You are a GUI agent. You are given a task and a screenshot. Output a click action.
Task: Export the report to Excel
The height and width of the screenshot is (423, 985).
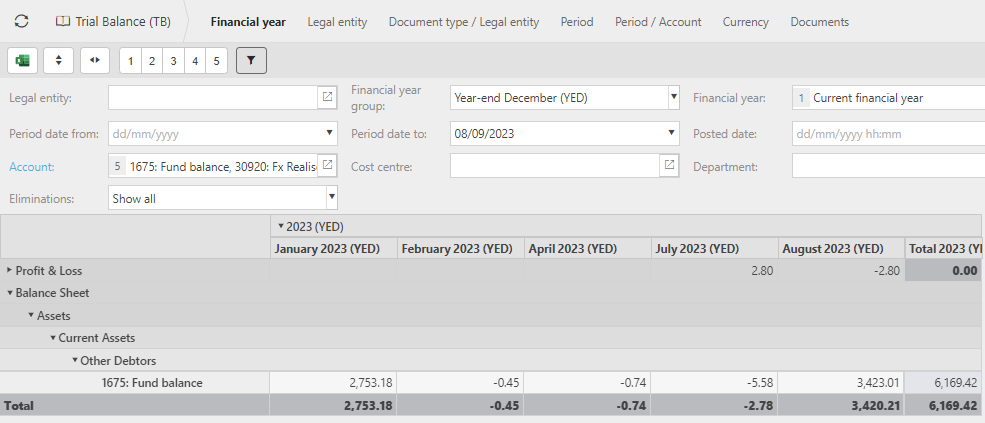(23, 61)
